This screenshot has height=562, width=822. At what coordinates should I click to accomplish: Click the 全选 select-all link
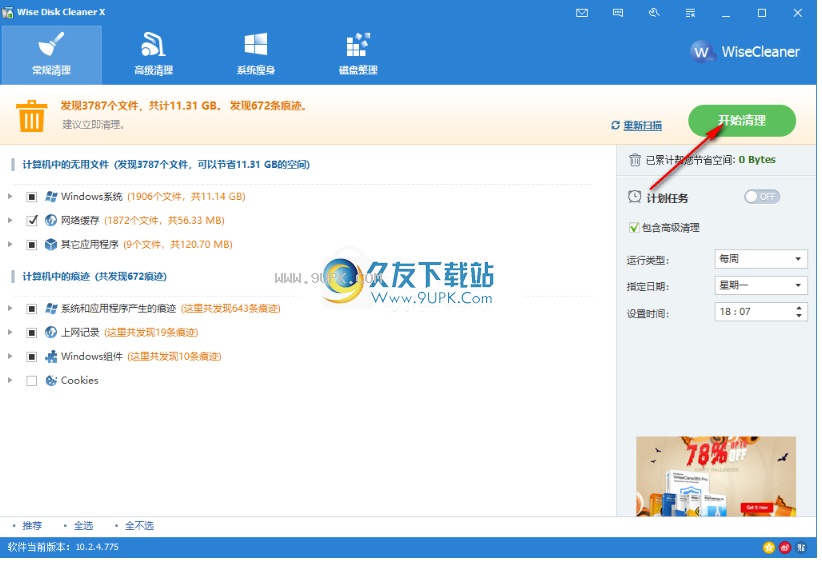pos(83,526)
